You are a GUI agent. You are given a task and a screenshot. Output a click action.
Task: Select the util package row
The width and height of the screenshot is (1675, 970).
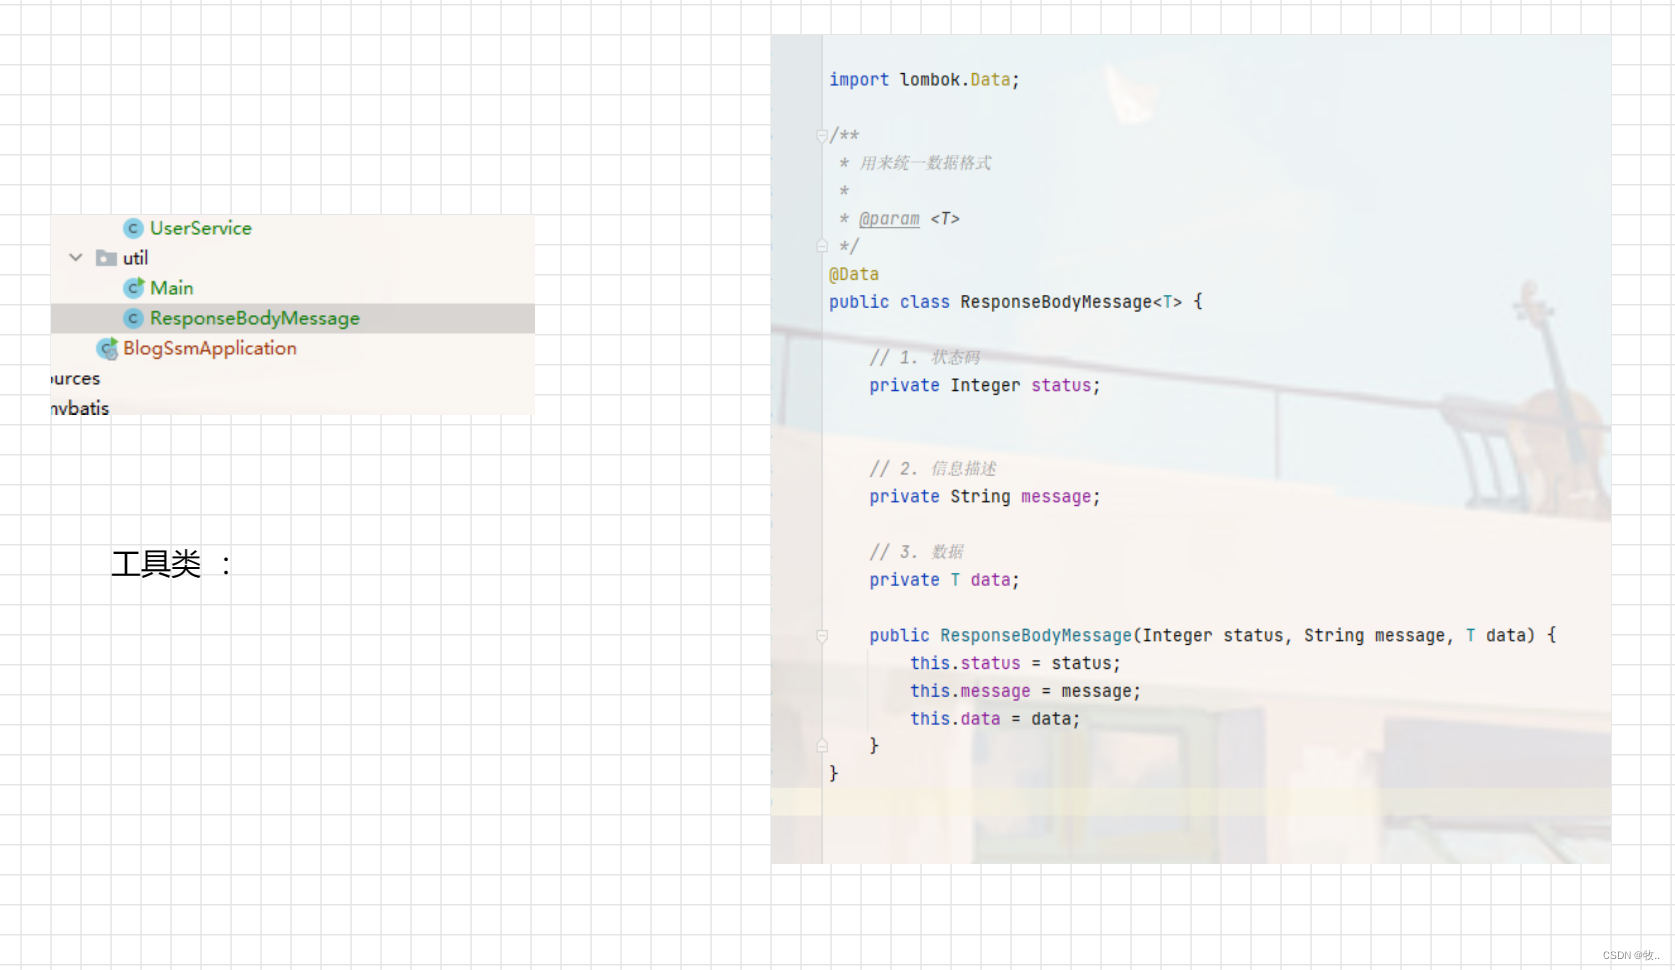[293, 258]
